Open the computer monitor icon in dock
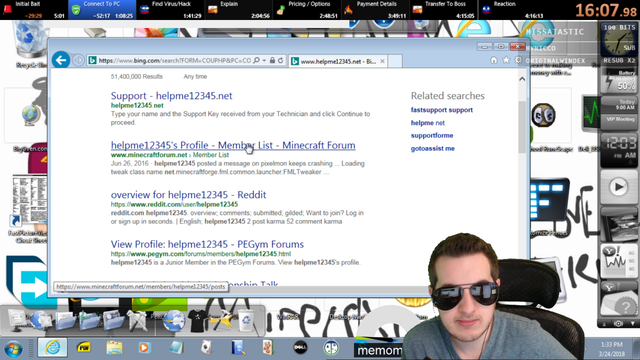 tap(17, 320)
